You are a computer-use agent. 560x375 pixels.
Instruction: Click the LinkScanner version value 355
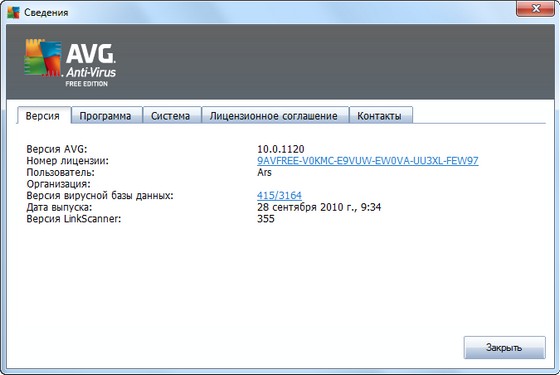point(266,219)
